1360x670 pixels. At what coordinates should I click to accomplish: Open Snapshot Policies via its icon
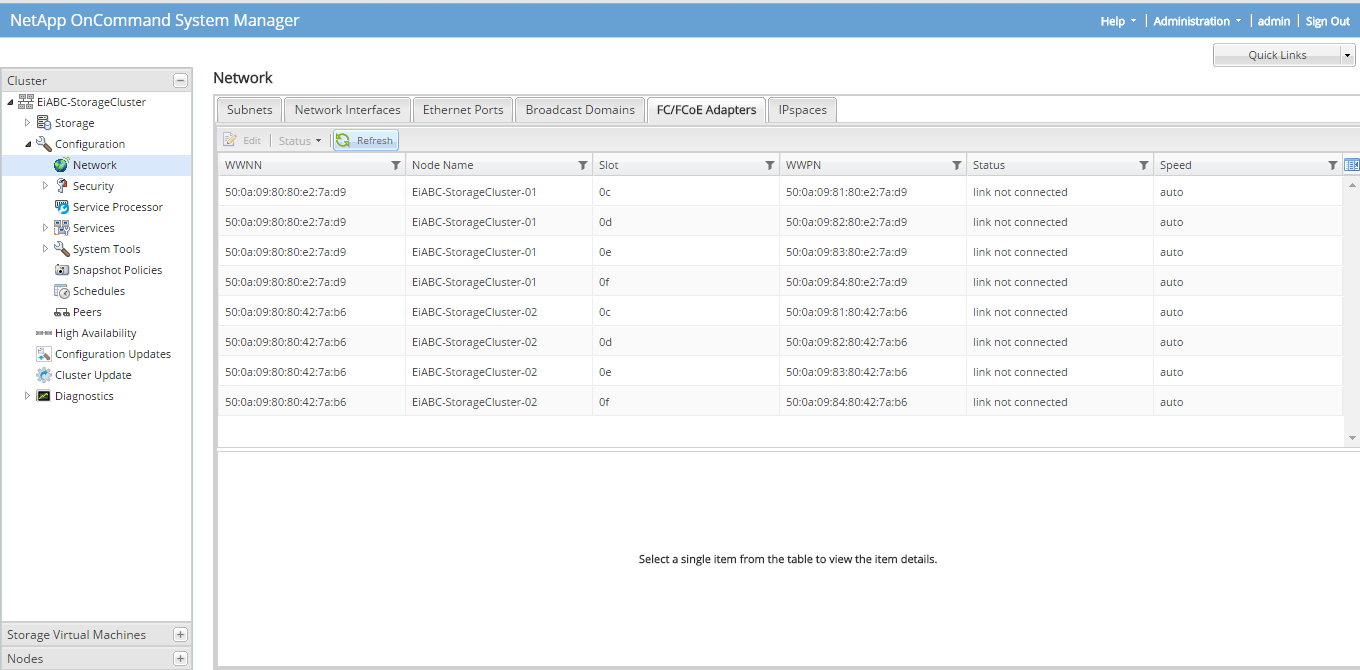[x=62, y=270]
